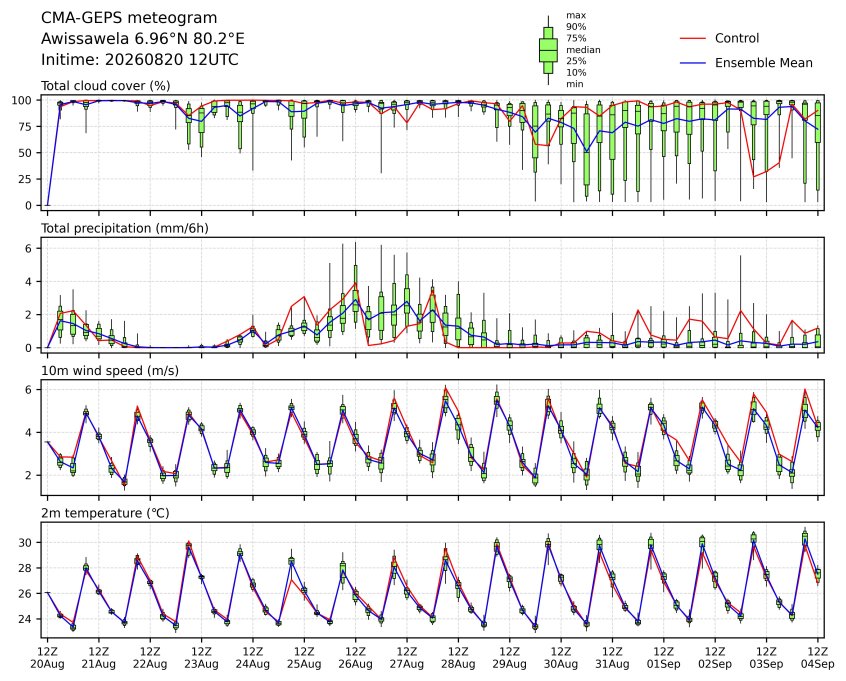Viewport: 846px width, 681px height.
Task: Click the 'Initime: 20260820 12UTC' text
Action: (140, 59)
